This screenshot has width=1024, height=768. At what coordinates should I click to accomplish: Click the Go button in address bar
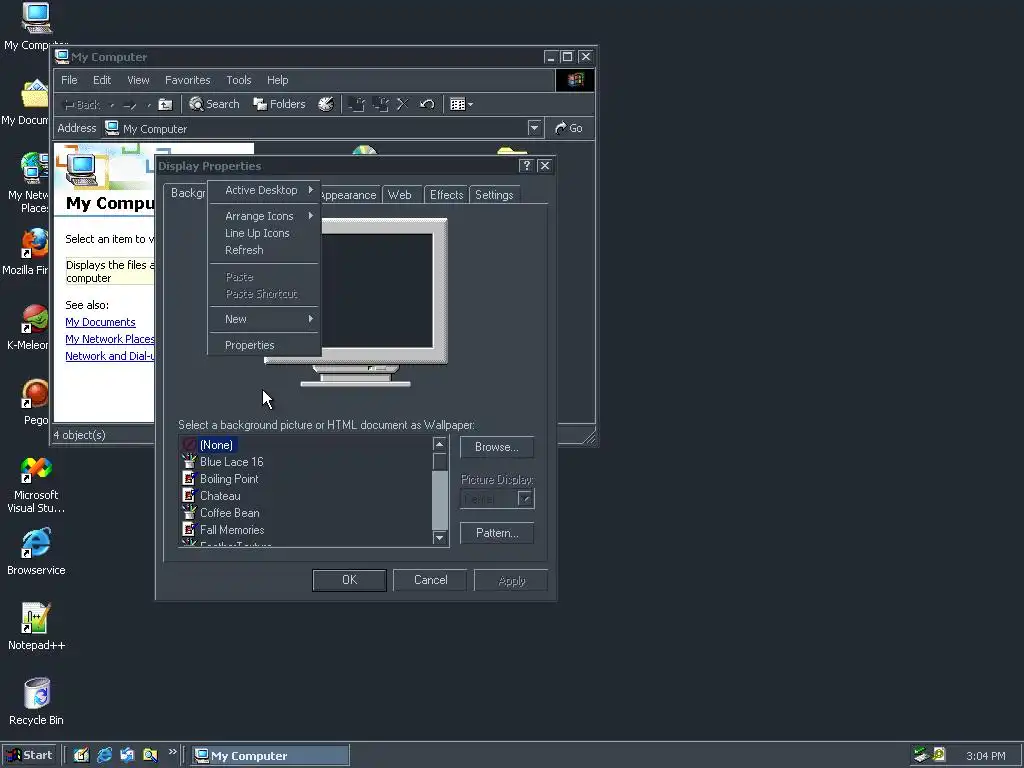tap(569, 128)
